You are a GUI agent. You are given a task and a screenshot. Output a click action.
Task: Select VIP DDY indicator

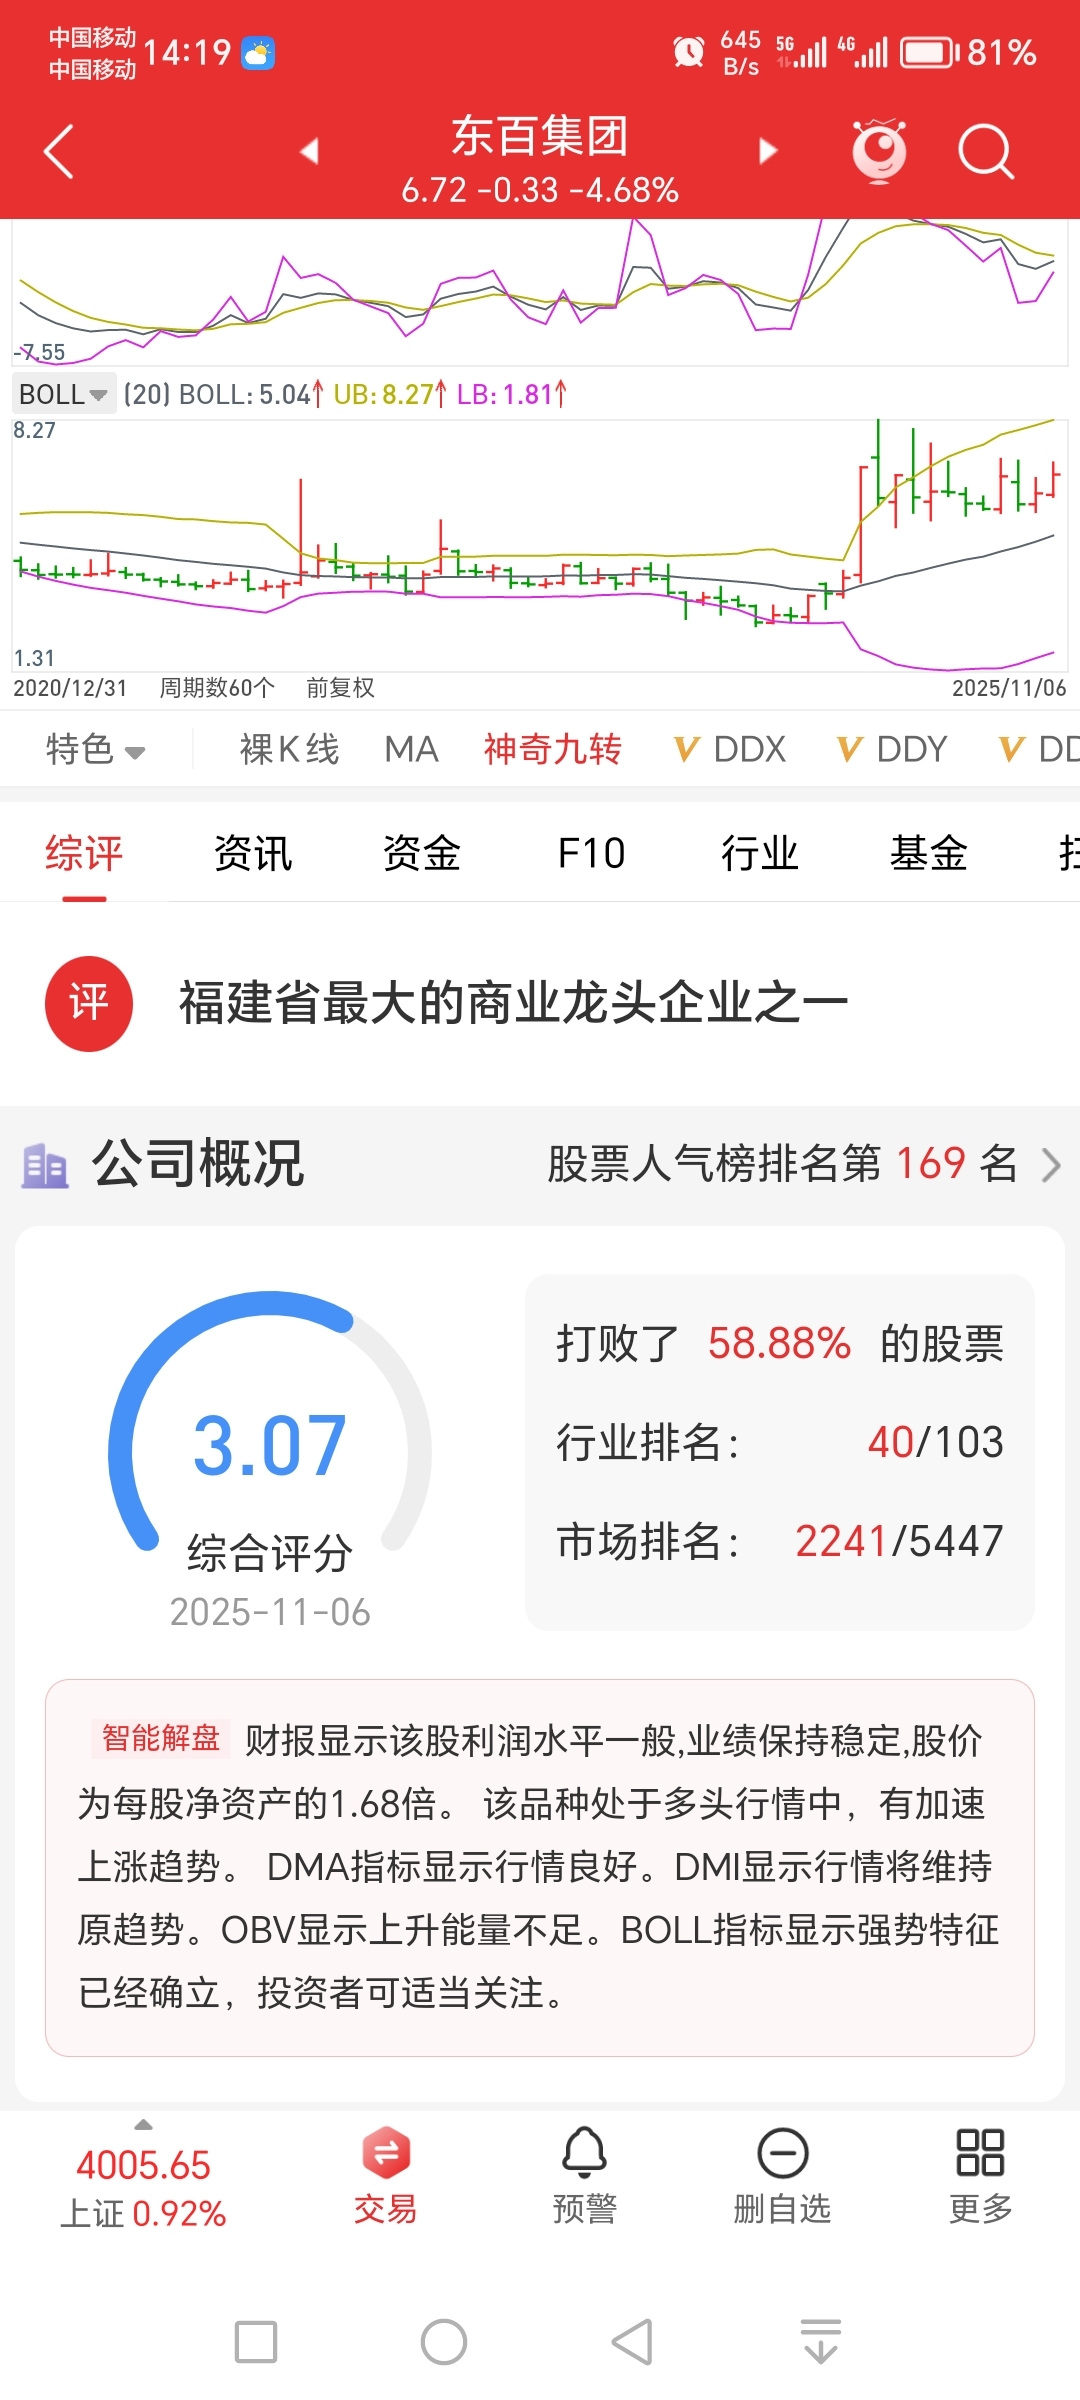(892, 749)
